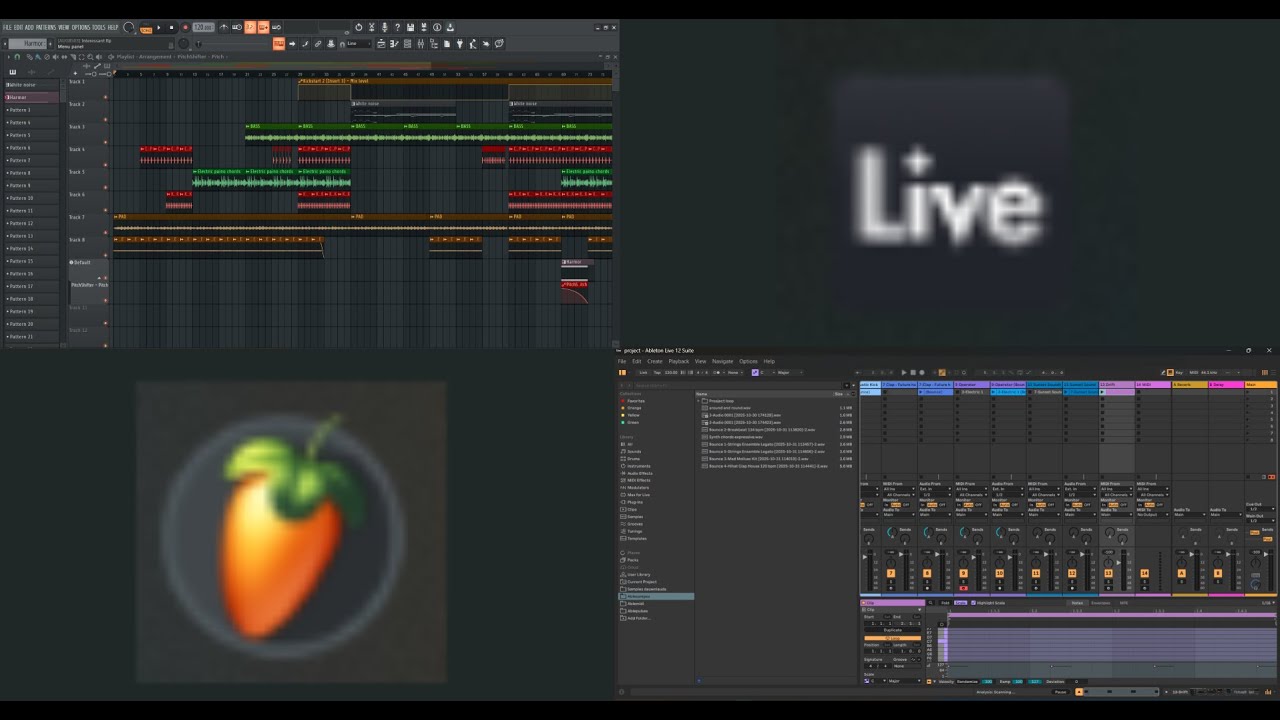Screen dimensions: 1280x720
Task: Select Green collection in Ableton browser
Action: [630, 422]
